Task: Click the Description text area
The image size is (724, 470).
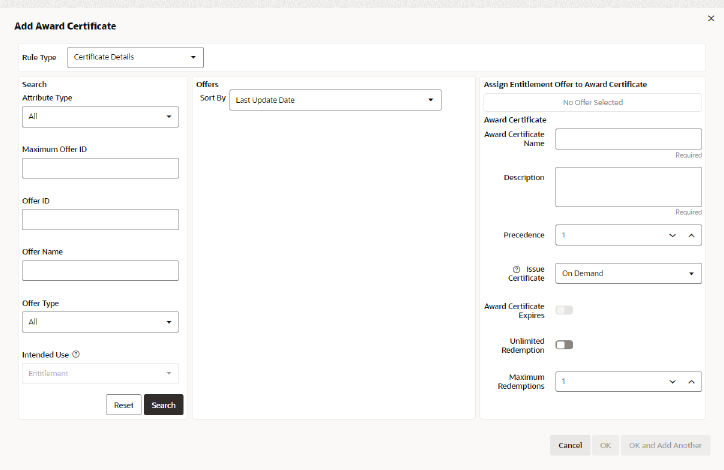Action: pyautogui.click(x=628, y=187)
